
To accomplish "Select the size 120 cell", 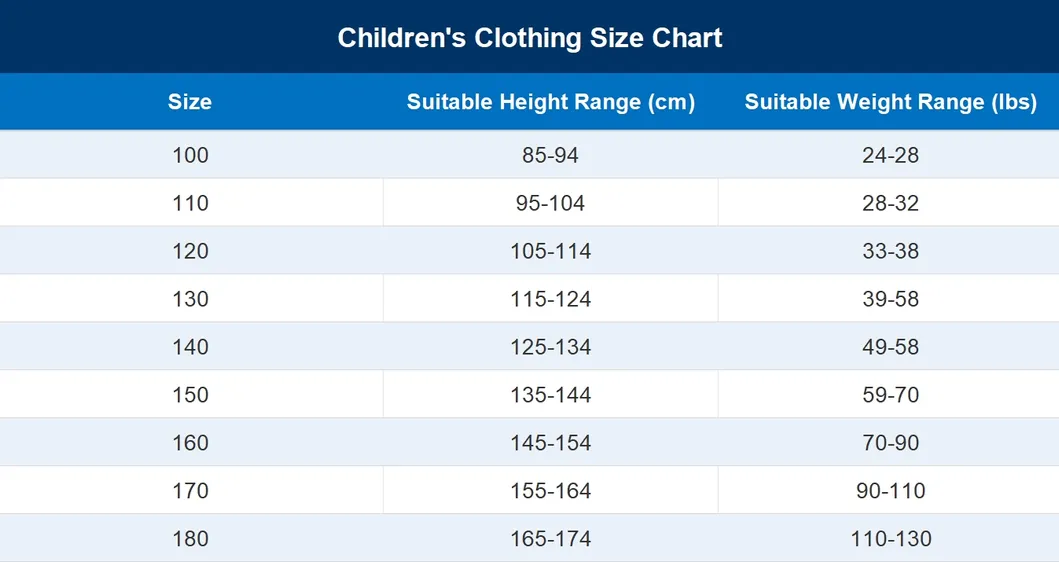I will (190, 251).
